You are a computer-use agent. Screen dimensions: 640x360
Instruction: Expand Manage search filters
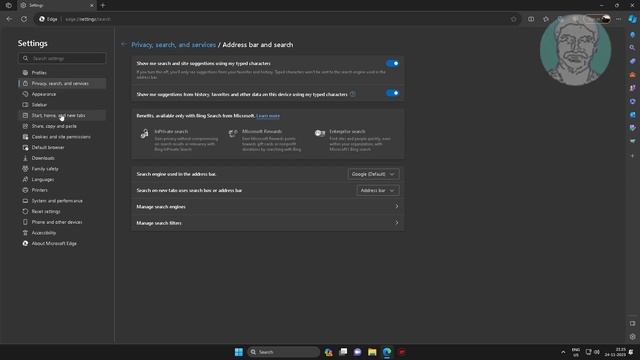coord(268,223)
